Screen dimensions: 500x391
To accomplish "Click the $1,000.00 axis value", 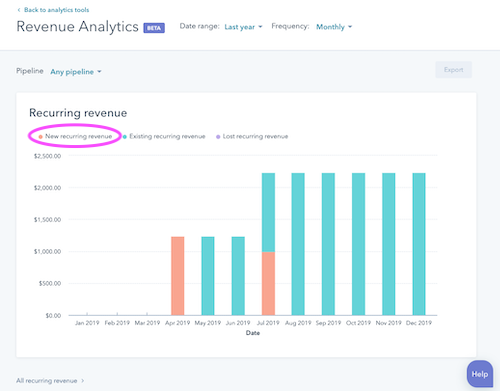I will click(47, 252).
